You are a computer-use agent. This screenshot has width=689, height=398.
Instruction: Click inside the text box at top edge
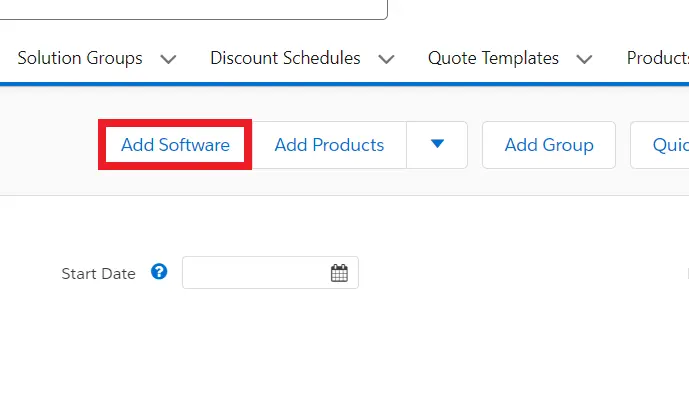coord(193,8)
